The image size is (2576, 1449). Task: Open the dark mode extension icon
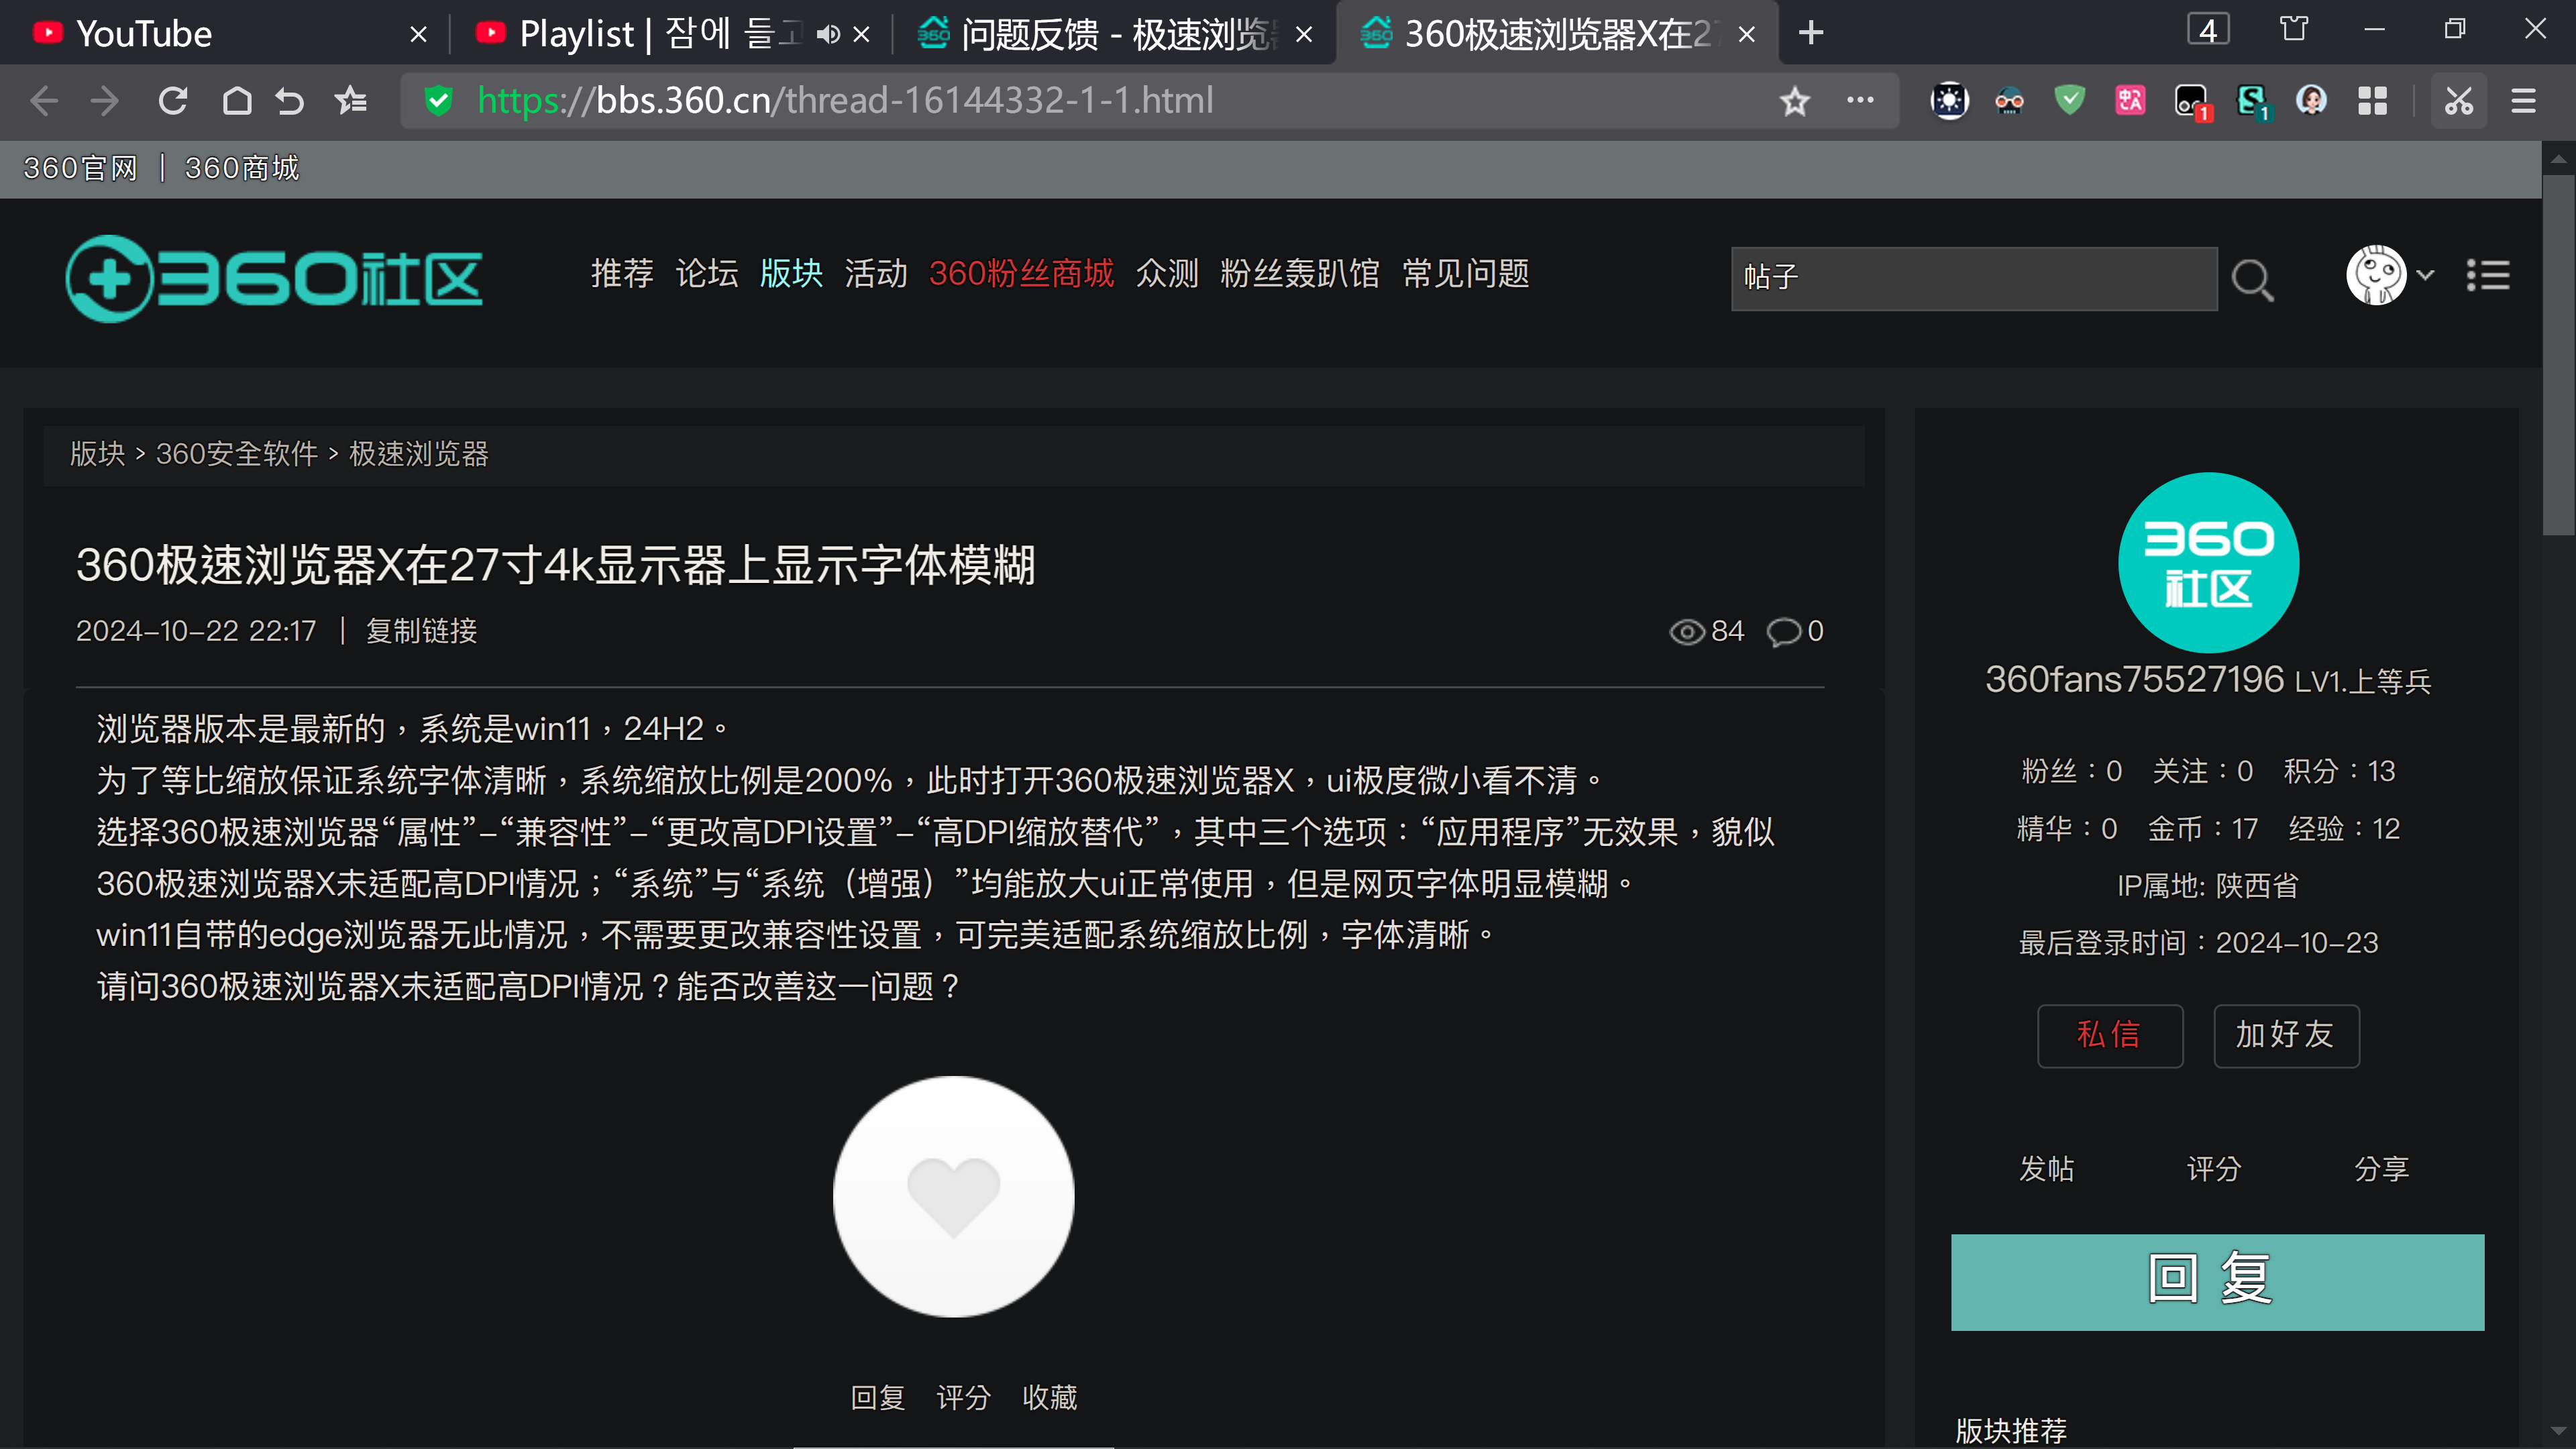point(1949,100)
